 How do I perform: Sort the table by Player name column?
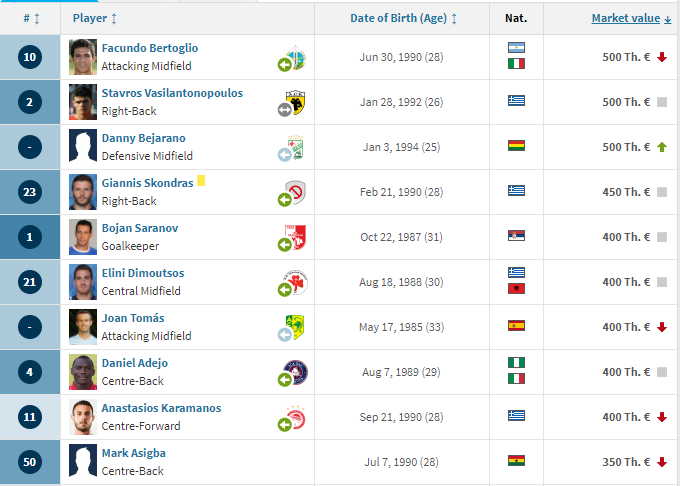(x=95, y=19)
